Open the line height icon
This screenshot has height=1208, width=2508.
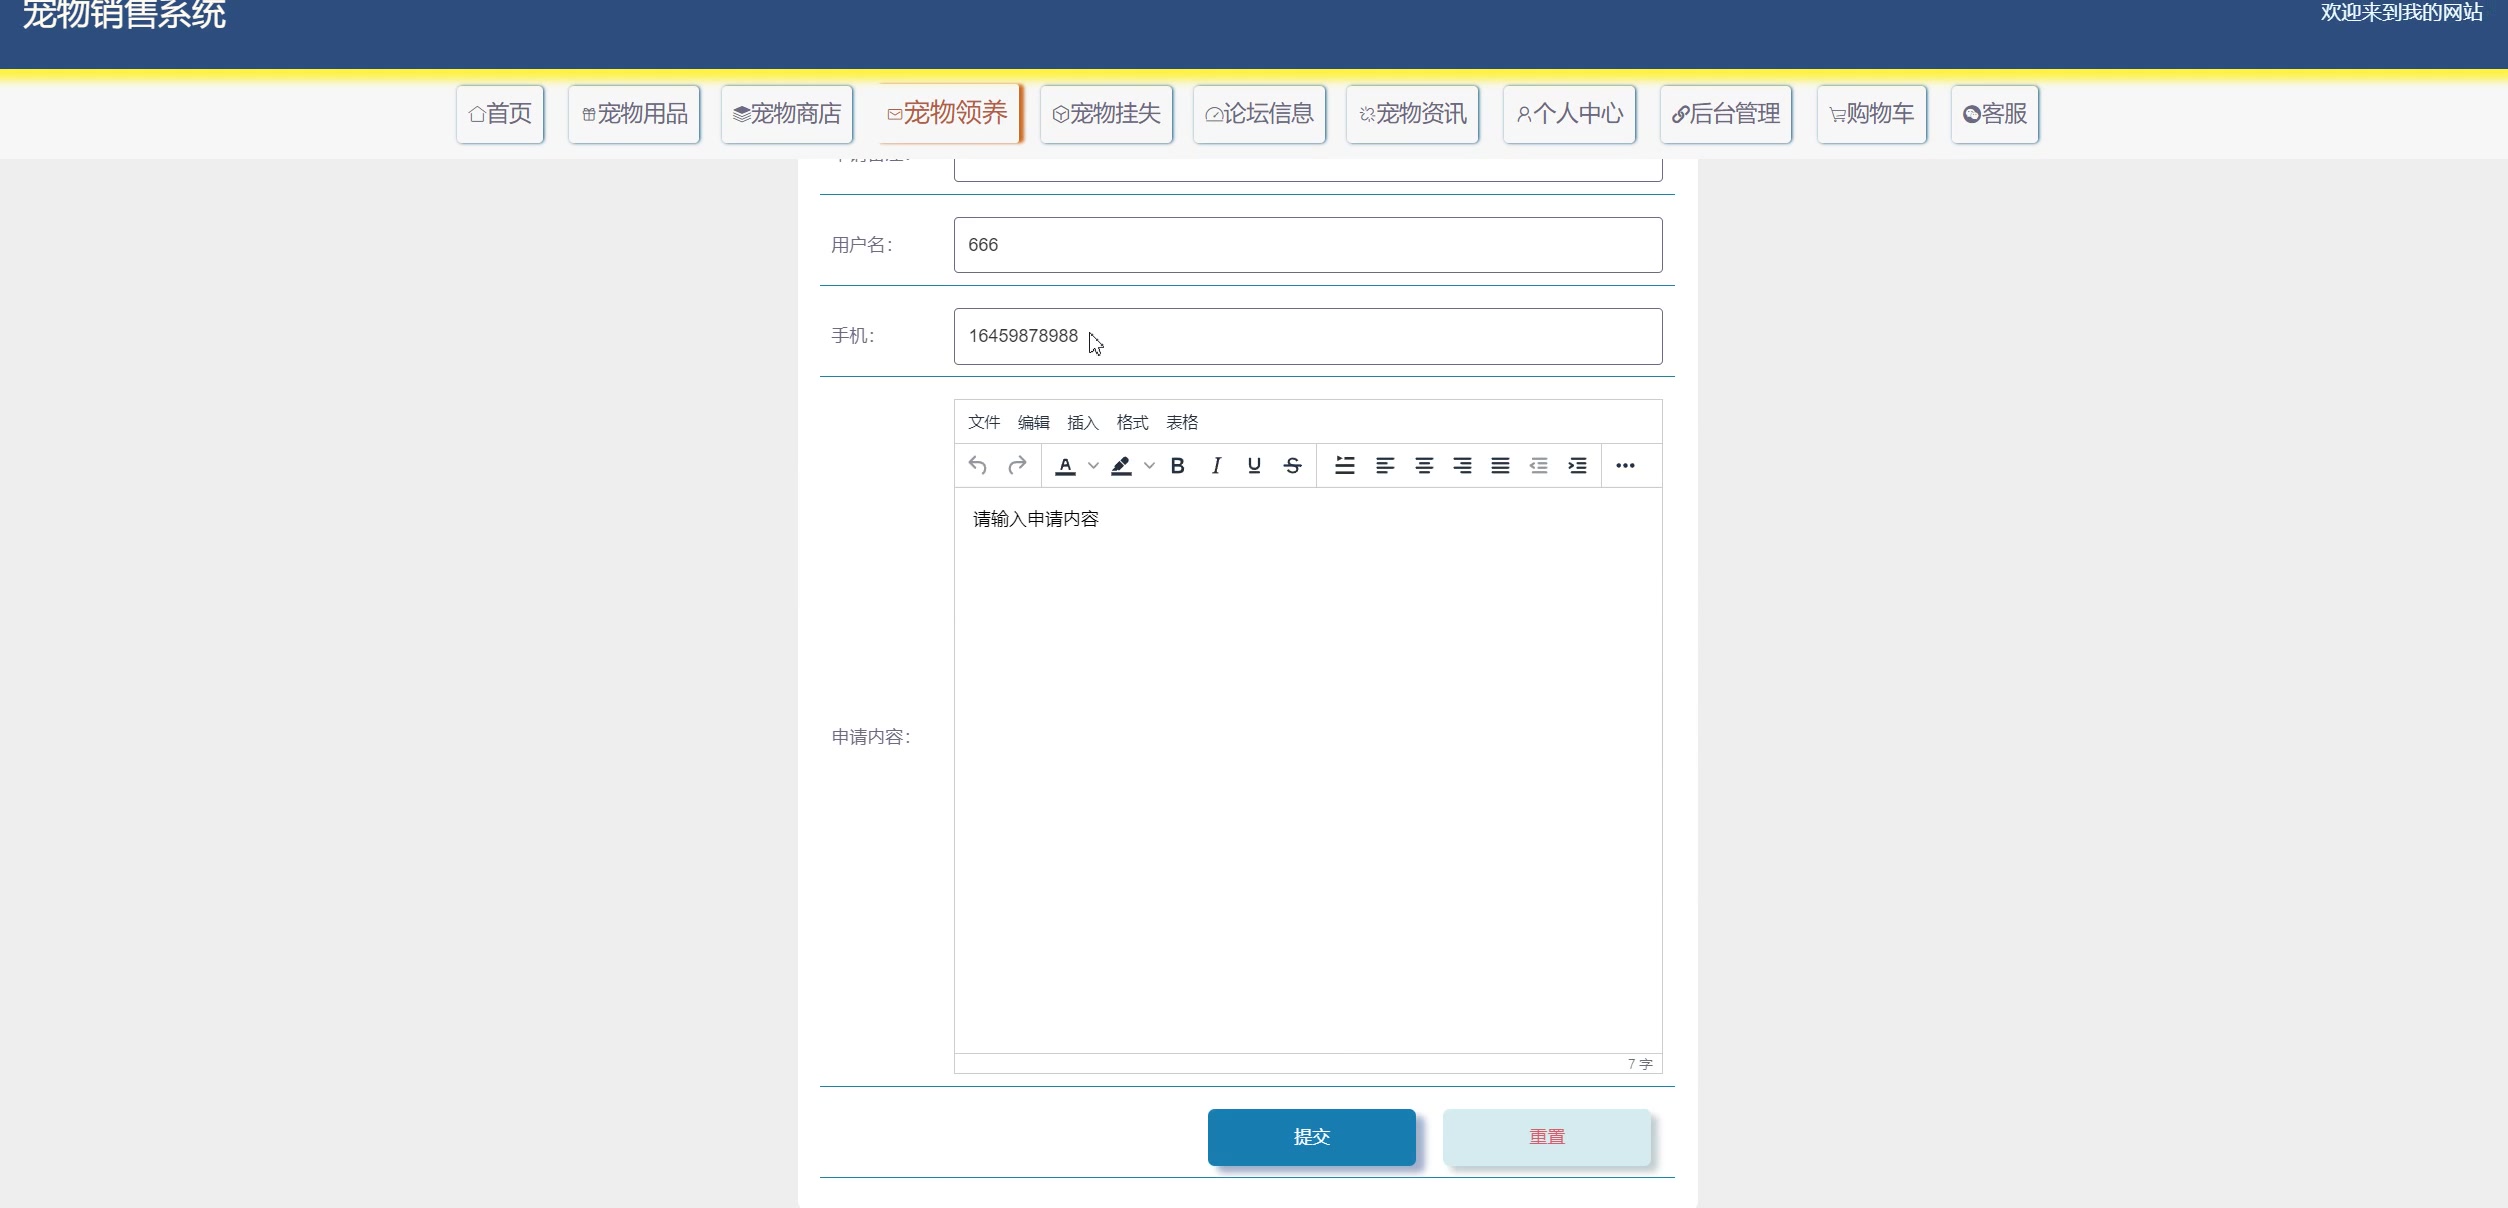tap(1345, 465)
